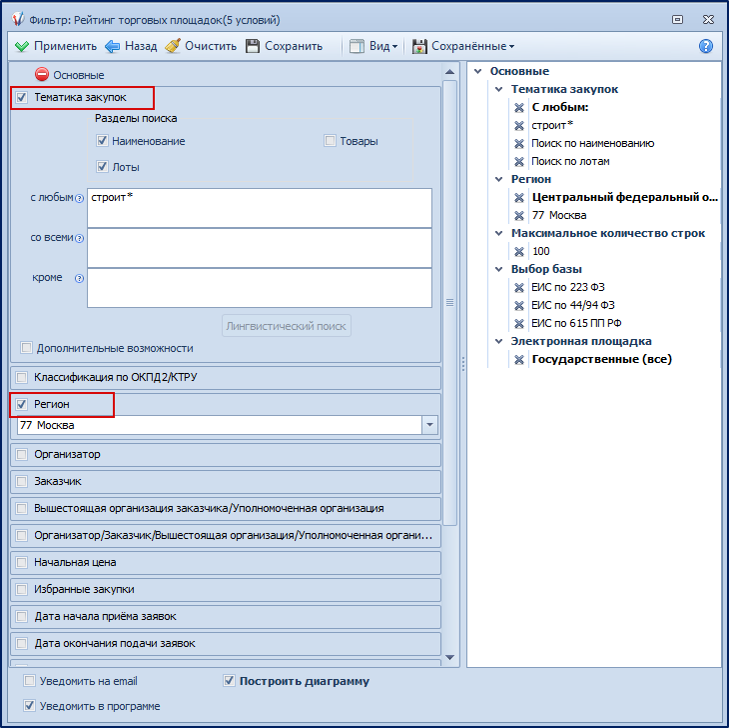The width and height of the screenshot is (729, 728).
Task: Click the splitter handle between panels
Action: click(463, 364)
